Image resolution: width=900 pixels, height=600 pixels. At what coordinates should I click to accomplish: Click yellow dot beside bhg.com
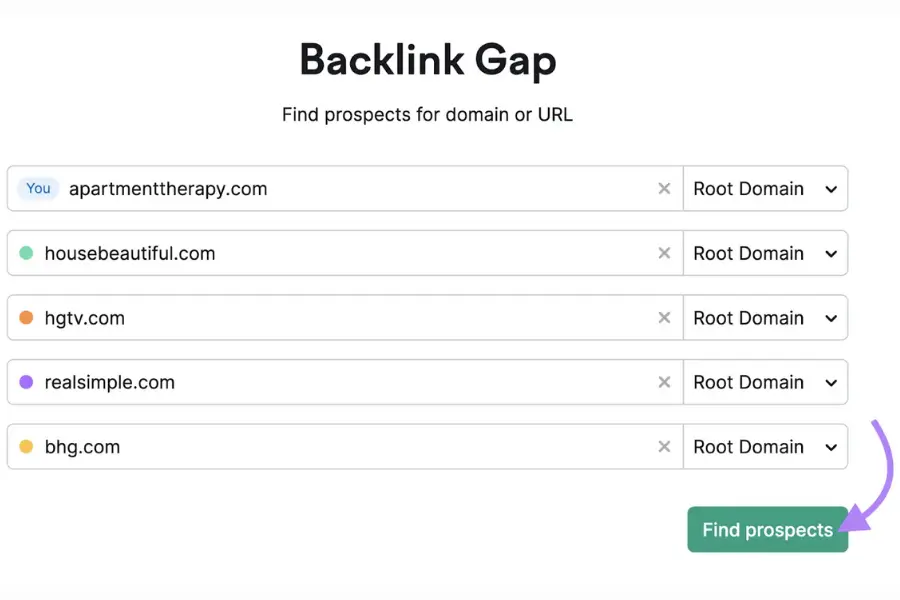pyautogui.click(x=26, y=447)
